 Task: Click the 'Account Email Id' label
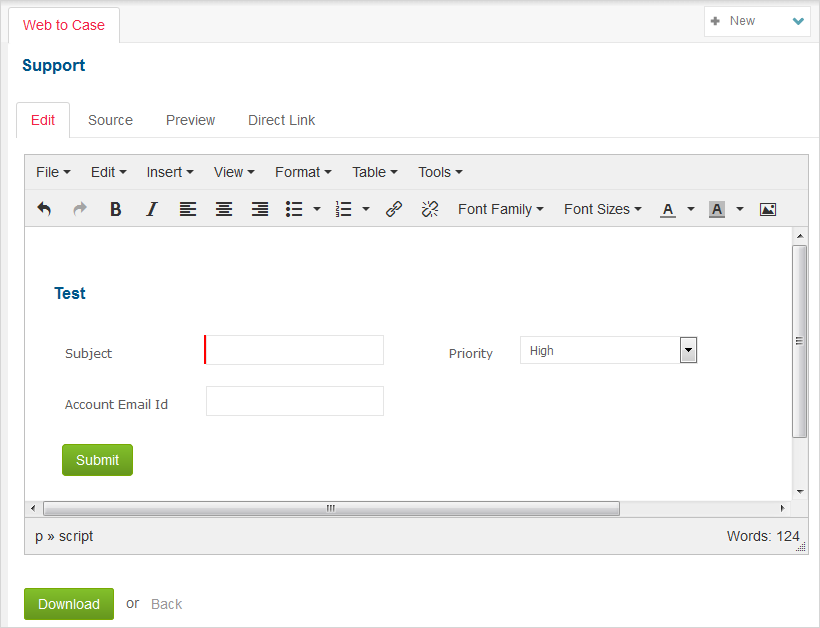[116, 405]
